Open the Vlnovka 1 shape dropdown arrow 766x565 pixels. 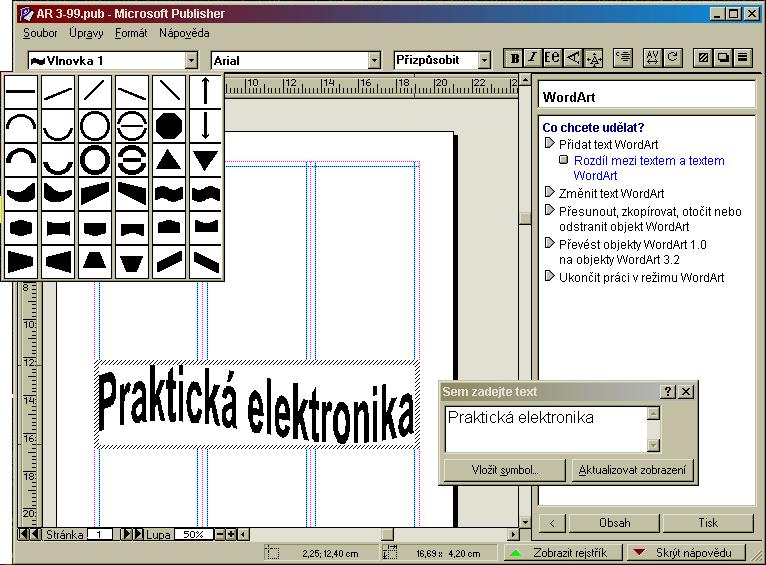pos(191,61)
